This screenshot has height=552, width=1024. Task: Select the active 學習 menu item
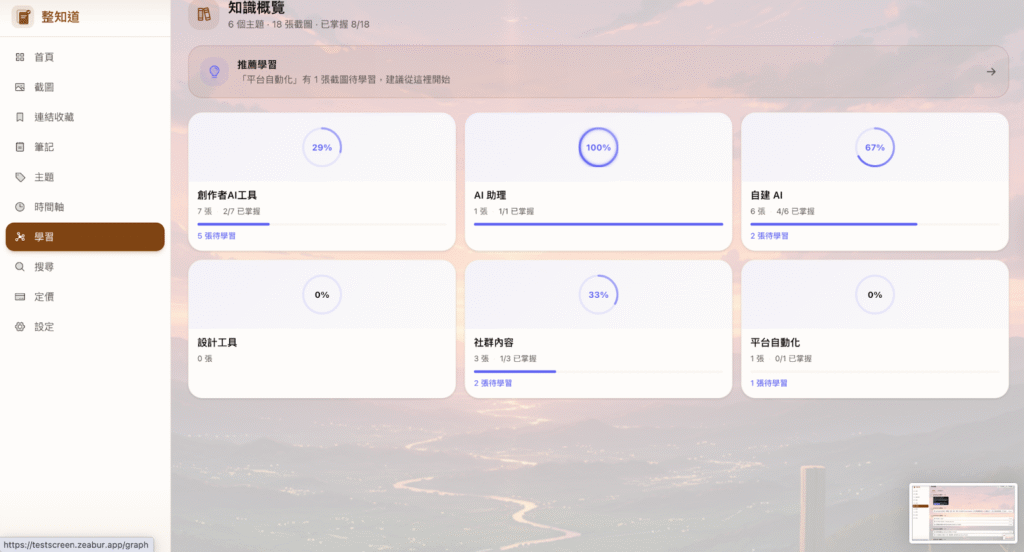coord(85,237)
